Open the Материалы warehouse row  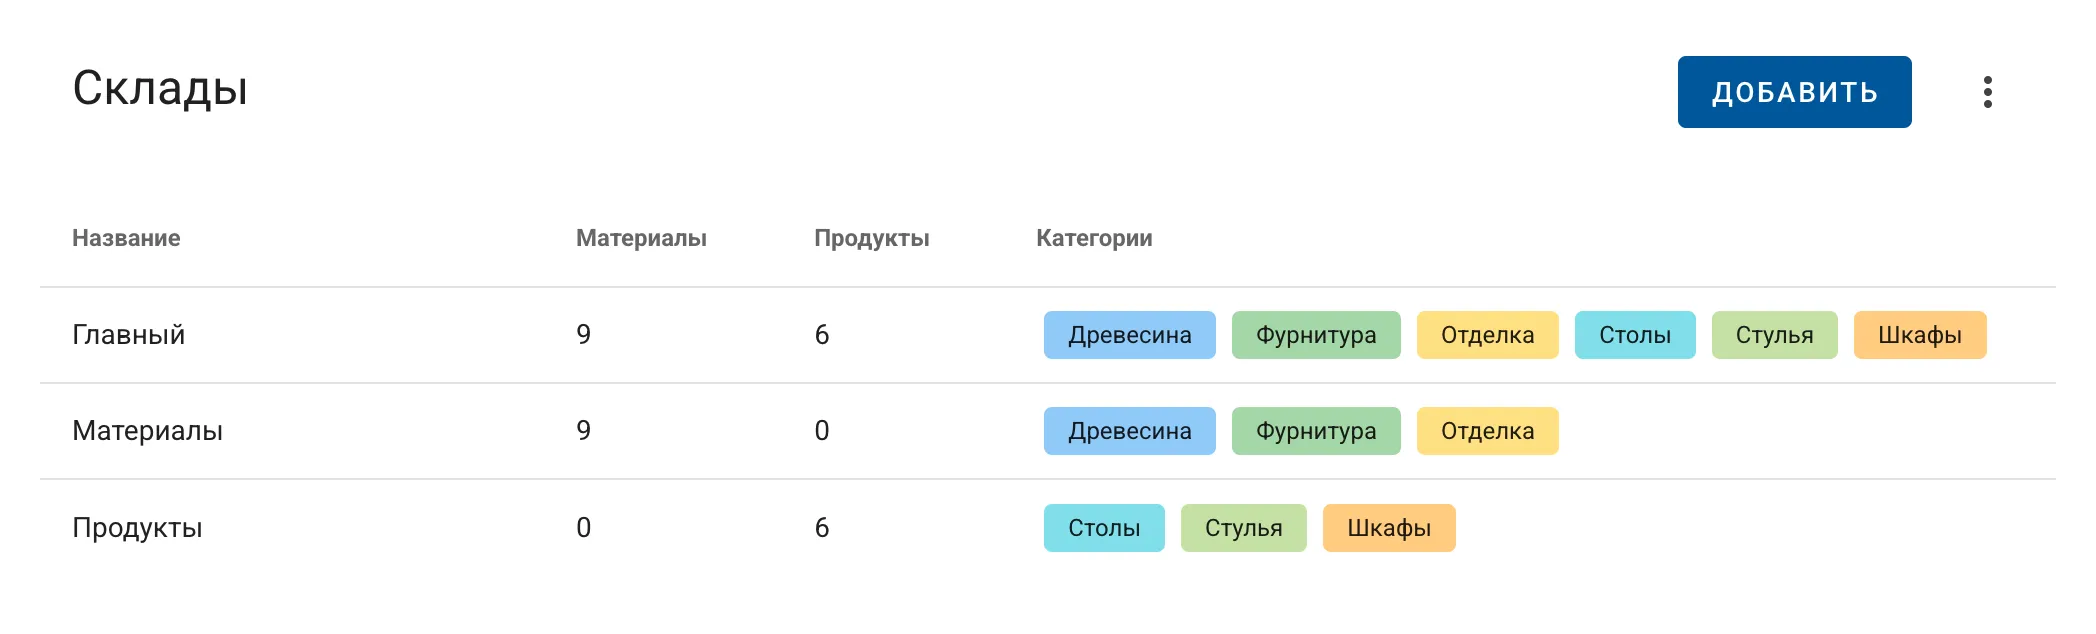[148, 430]
